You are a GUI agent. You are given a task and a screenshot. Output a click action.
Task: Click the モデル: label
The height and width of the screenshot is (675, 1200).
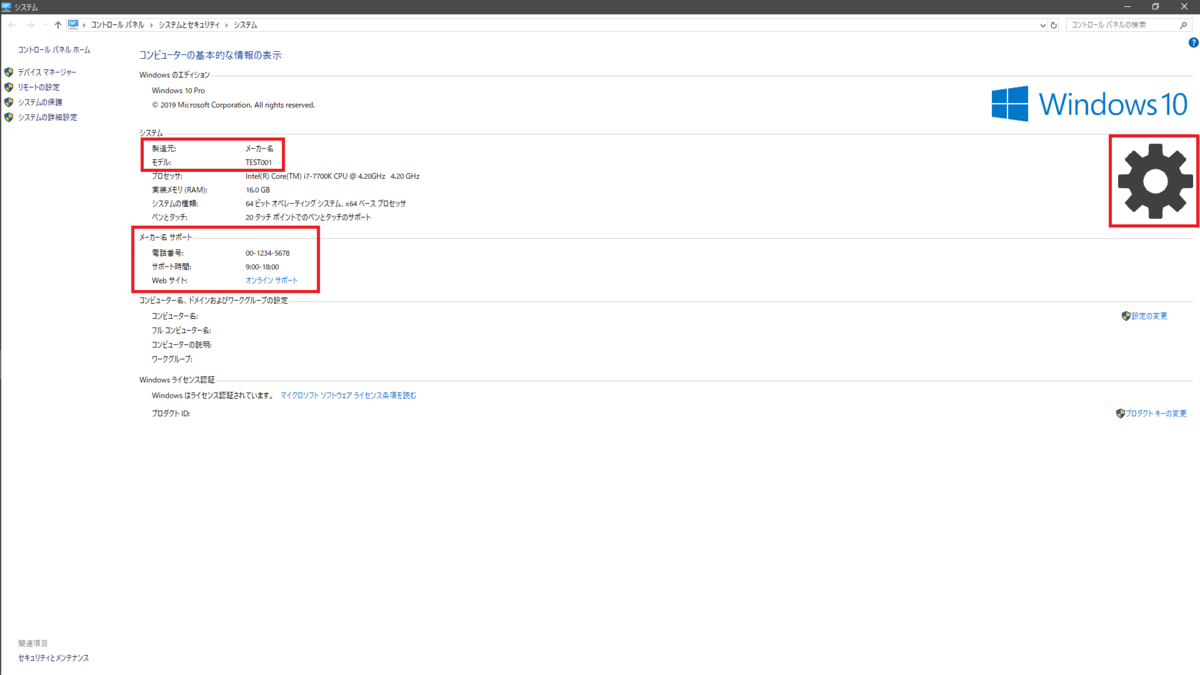(162, 162)
